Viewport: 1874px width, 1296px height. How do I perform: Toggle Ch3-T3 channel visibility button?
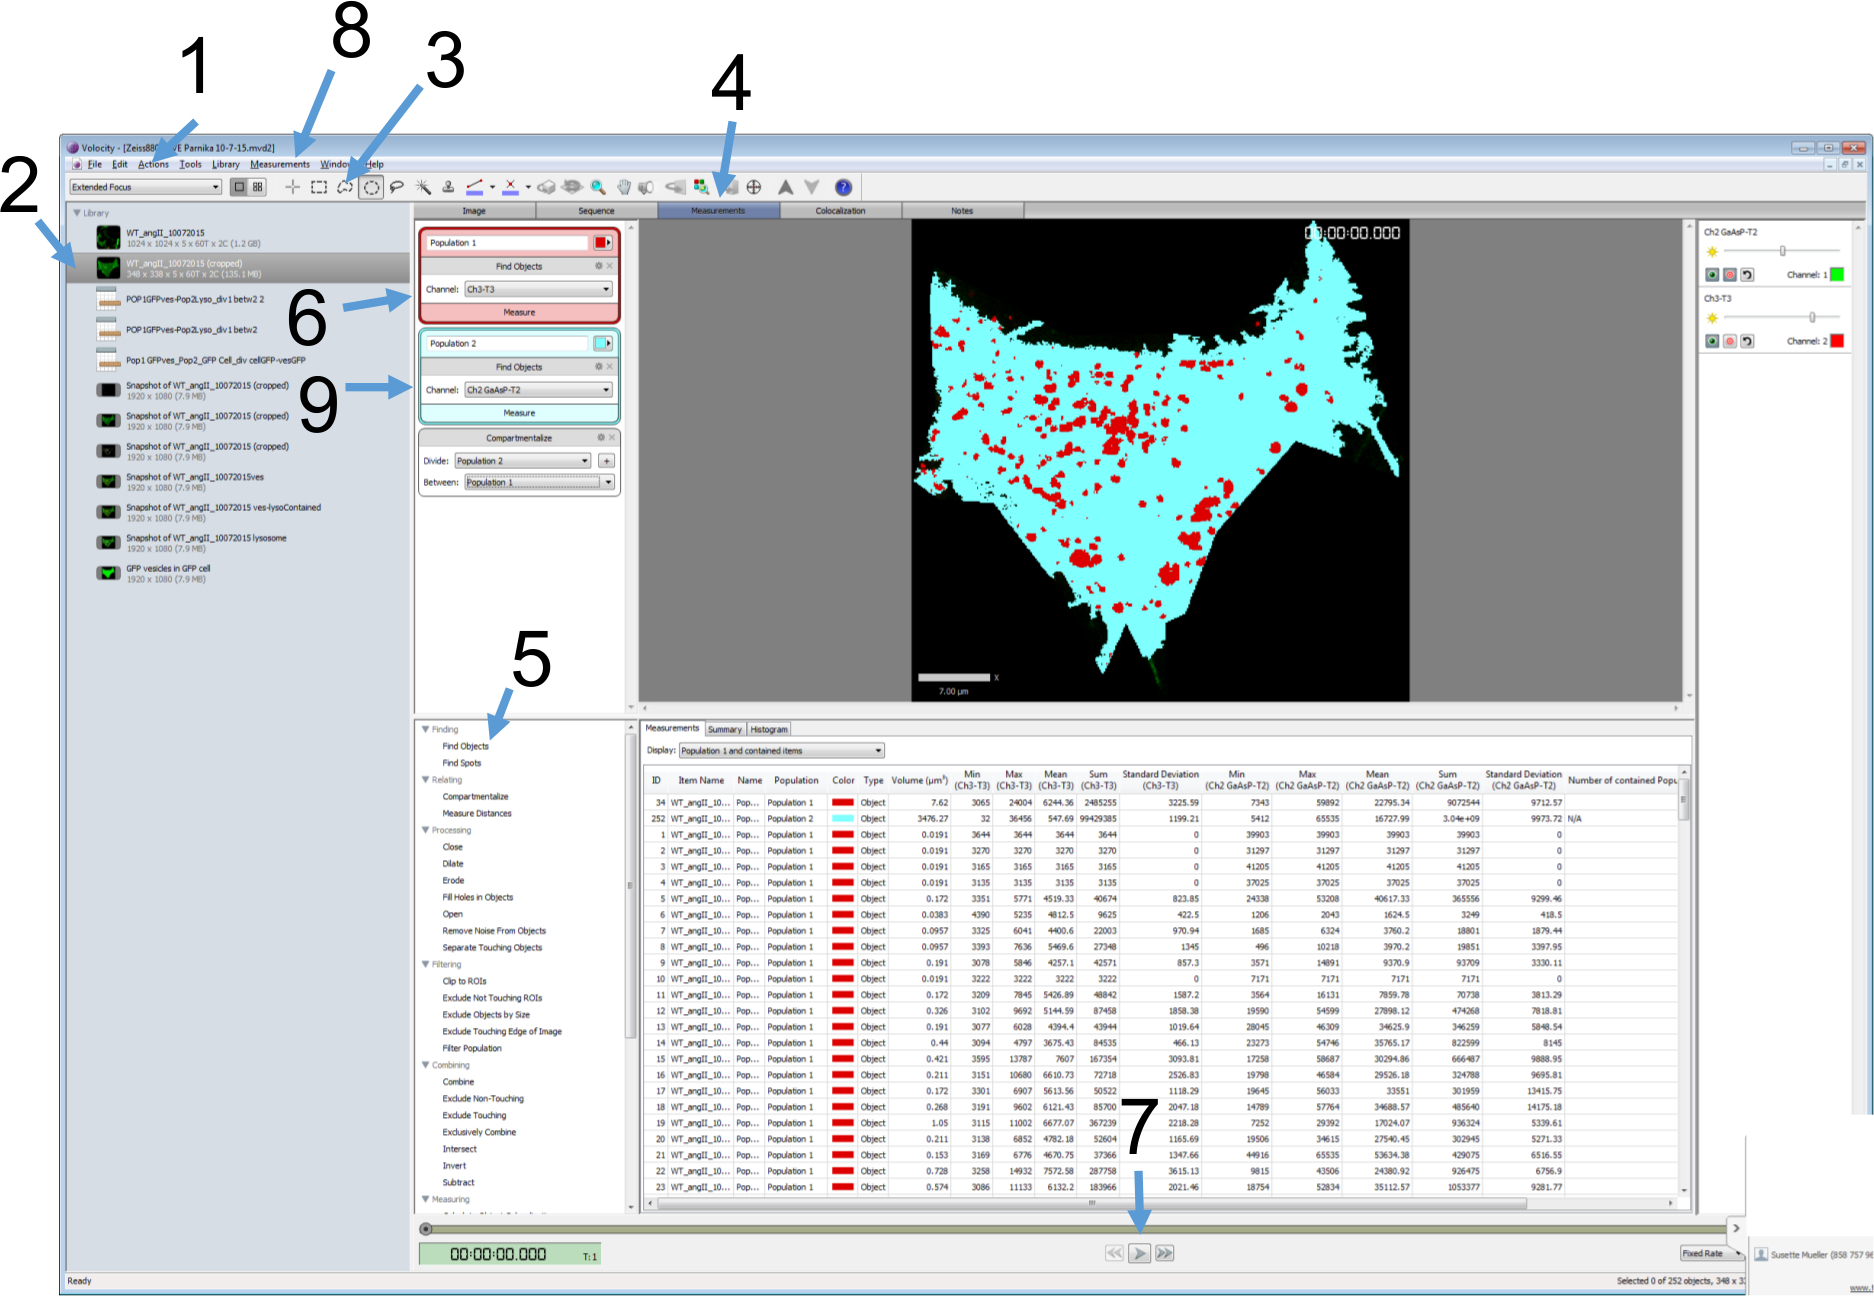tap(1712, 341)
